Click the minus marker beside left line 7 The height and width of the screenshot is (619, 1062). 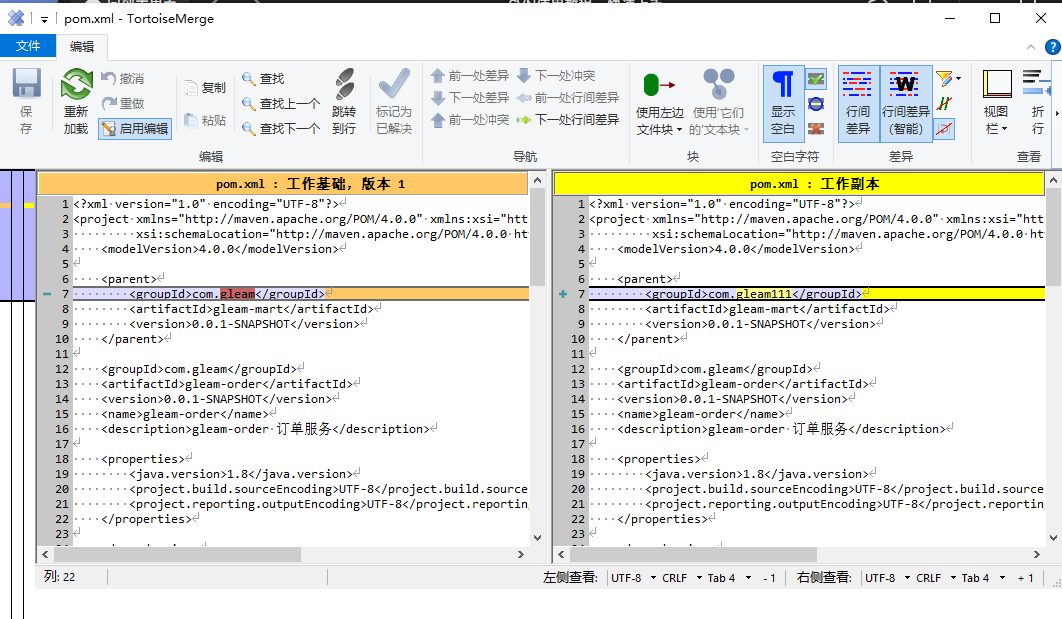tap(47, 294)
